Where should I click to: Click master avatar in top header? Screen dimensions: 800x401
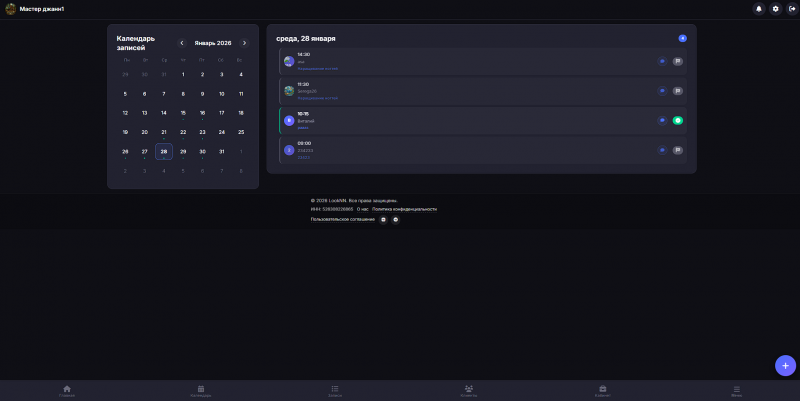(x=11, y=9)
